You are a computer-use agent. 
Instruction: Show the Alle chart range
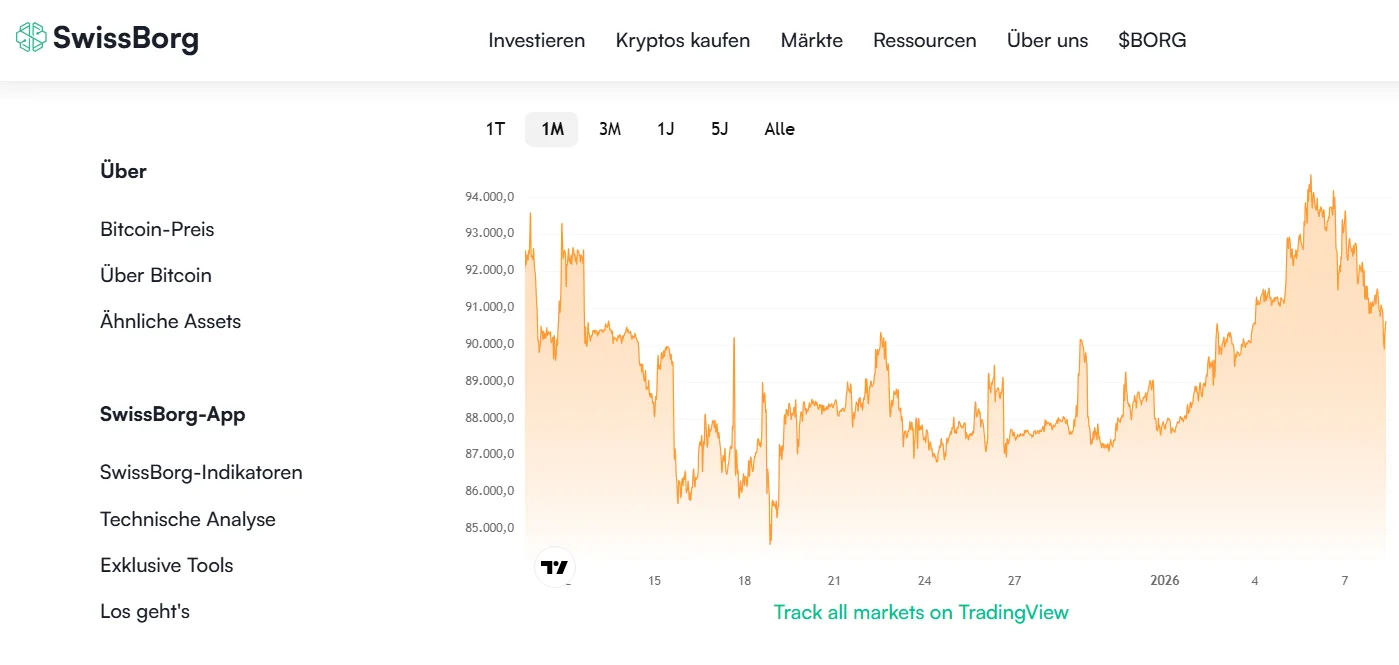tap(780, 129)
